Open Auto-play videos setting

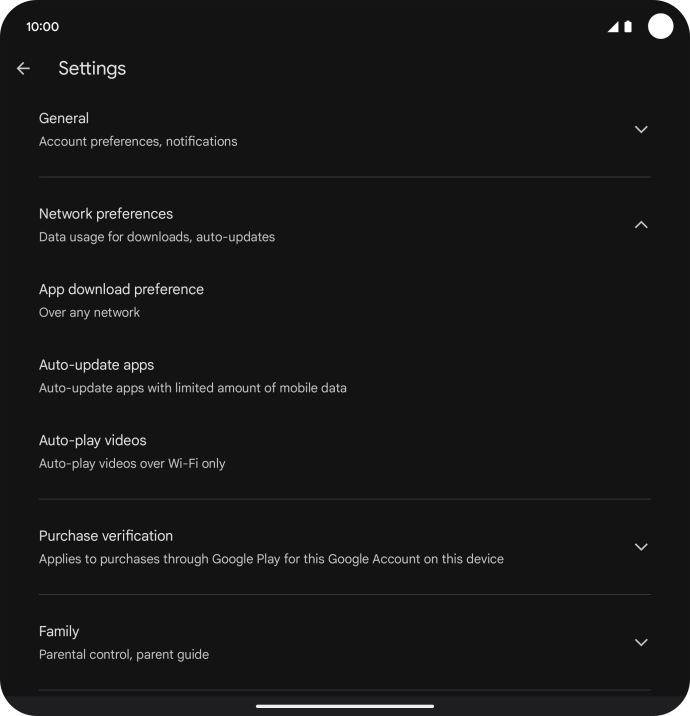[x=92, y=440]
